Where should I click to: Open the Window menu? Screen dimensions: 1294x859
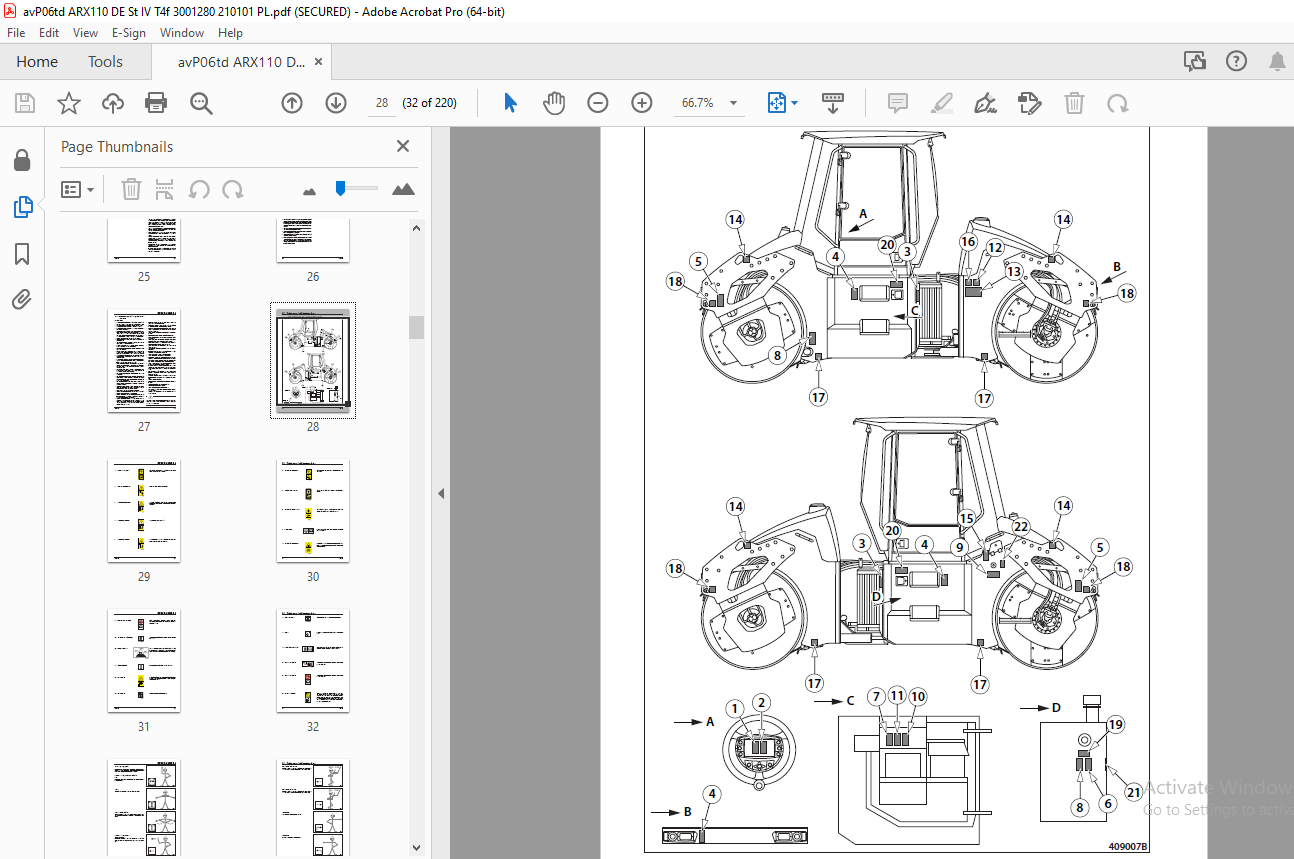(x=182, y=33)
